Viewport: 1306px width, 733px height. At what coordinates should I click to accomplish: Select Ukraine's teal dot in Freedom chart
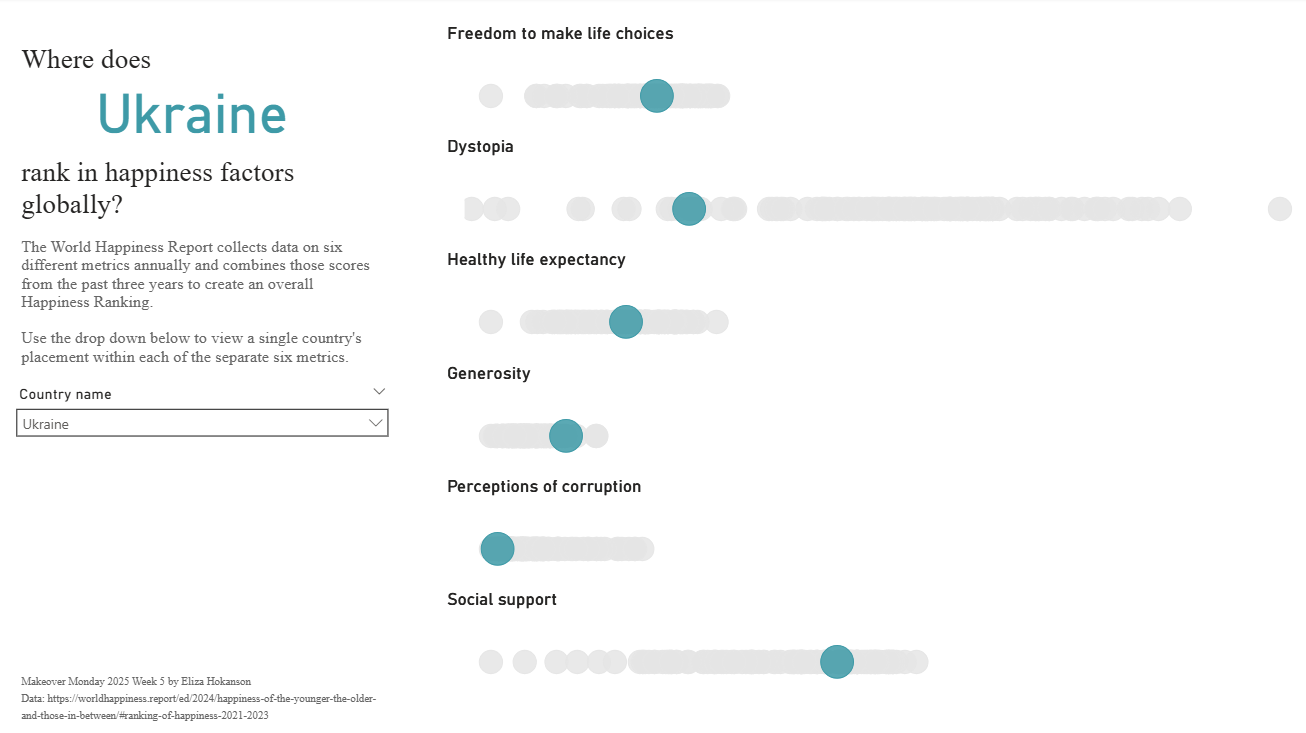(656, 96)
